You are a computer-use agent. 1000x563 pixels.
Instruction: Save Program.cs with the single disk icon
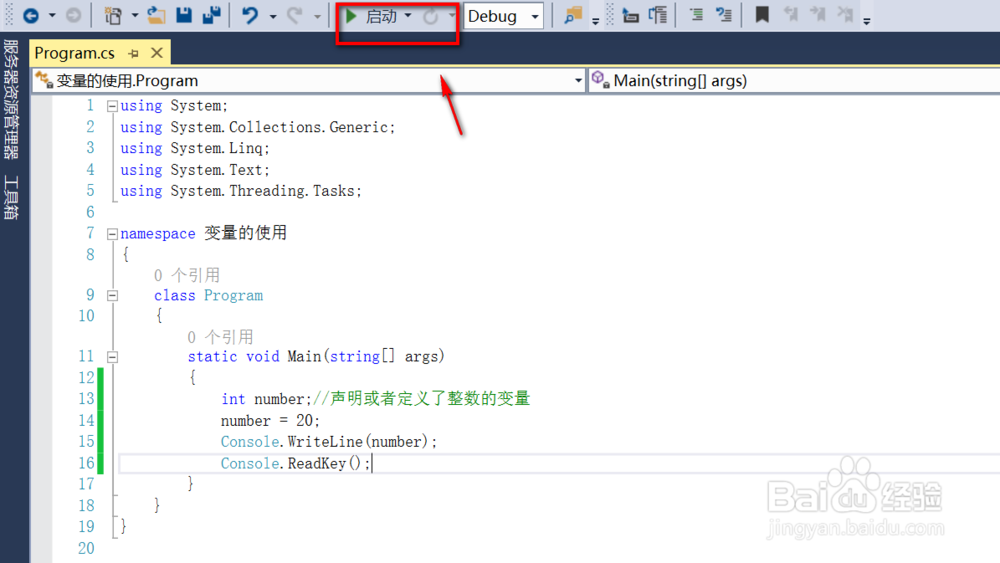point(184,15)
